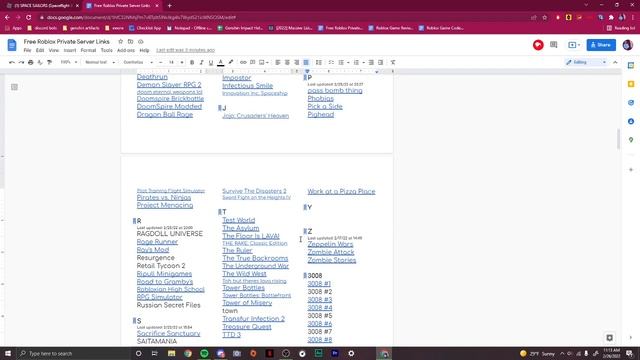Viewport: 640px width, 360px height.
Task: Collapse the menus with the up chevron
Action: tap(615, 62)
